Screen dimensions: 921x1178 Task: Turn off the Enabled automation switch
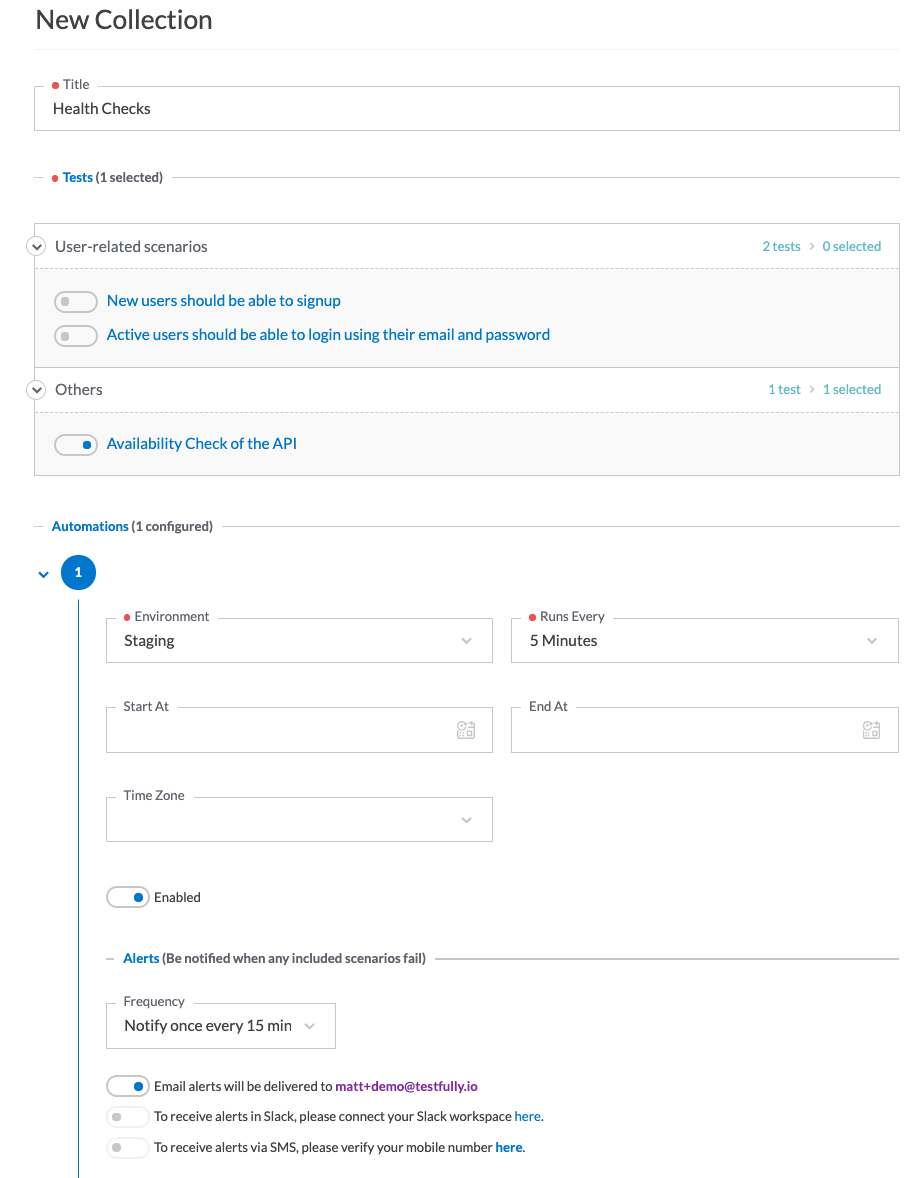128,897
